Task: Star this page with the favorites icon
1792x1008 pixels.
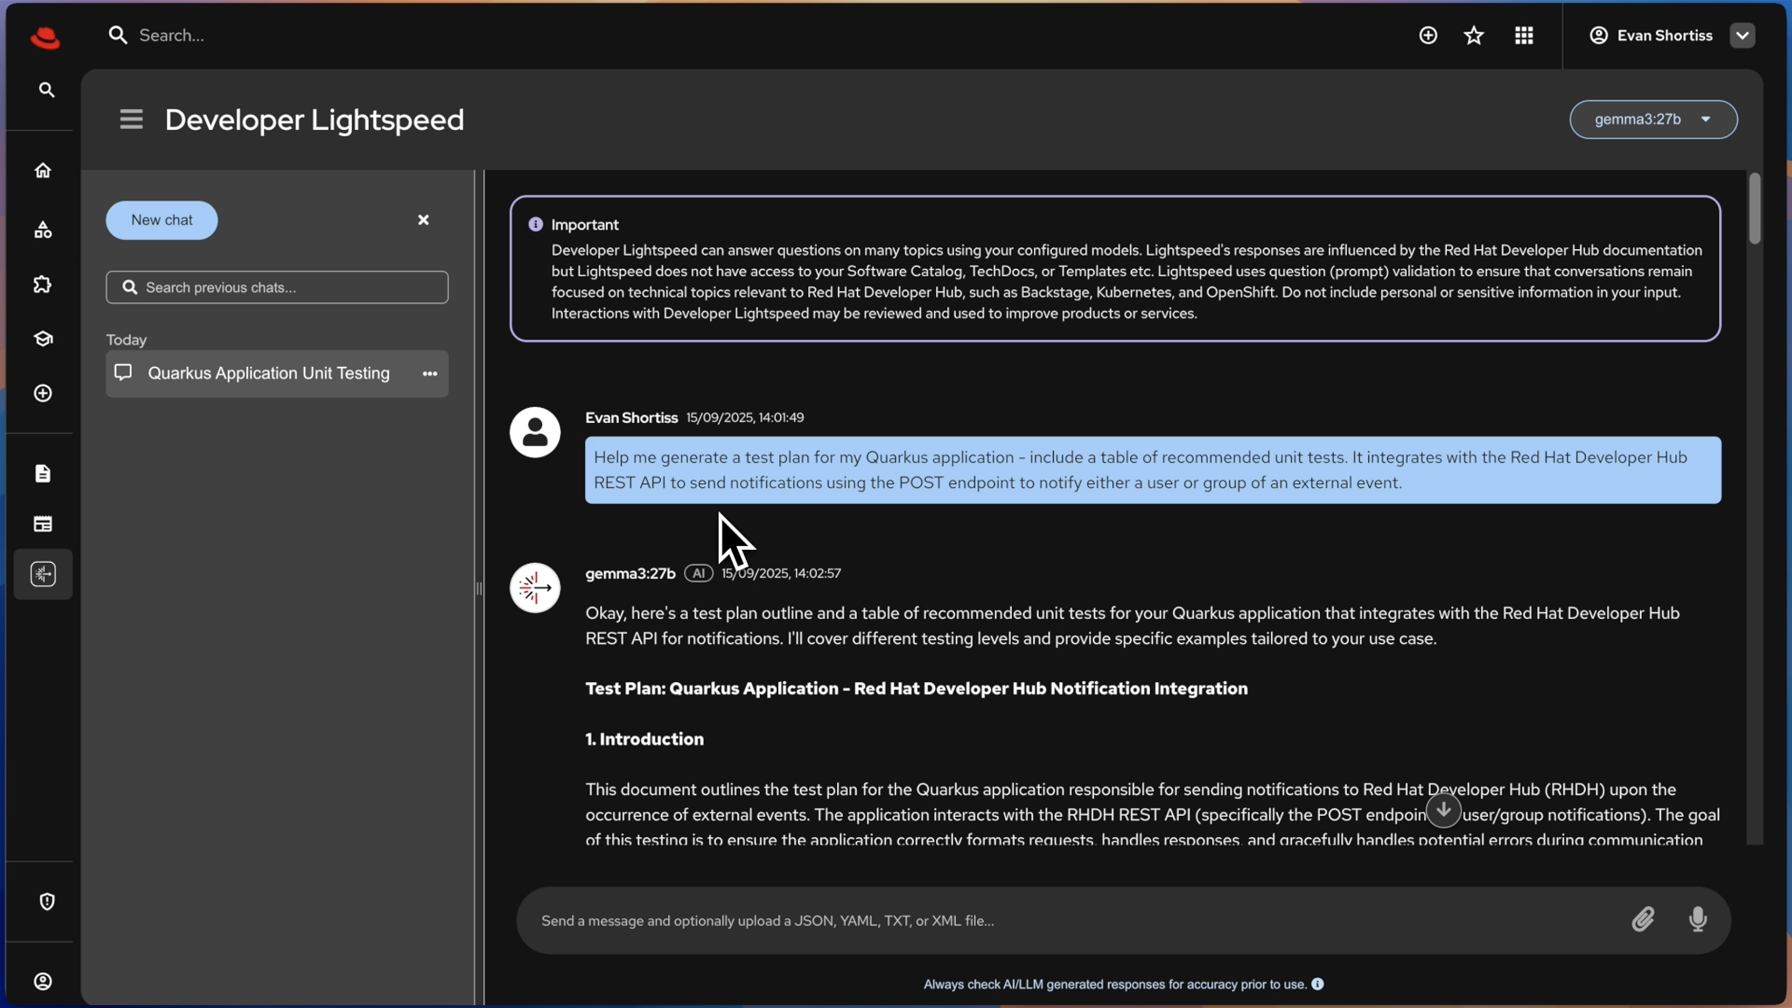Action: [x=1474, y=36]
